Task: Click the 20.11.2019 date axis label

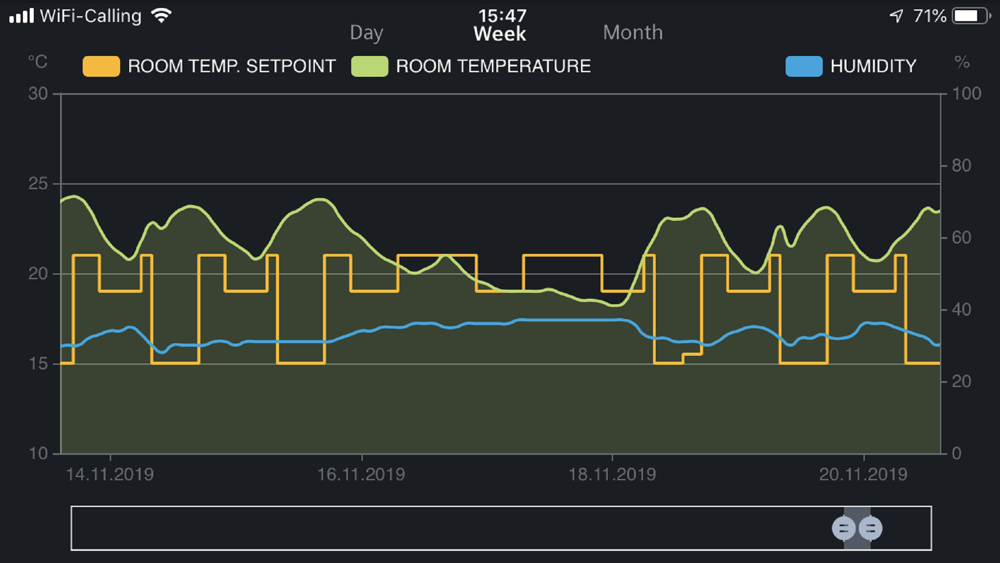Action: pyautogui.click(x=863, y=474)
